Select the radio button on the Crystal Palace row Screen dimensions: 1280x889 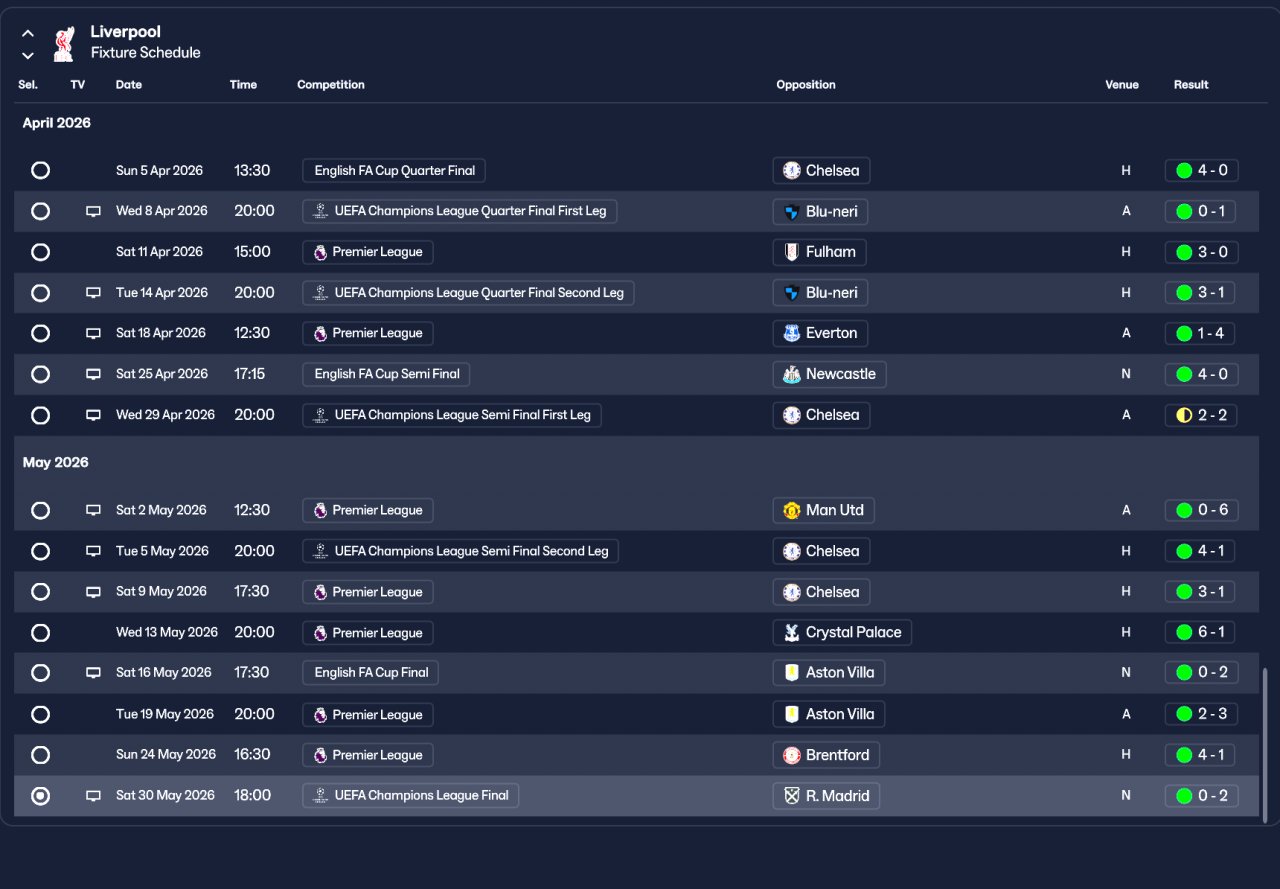40,632
